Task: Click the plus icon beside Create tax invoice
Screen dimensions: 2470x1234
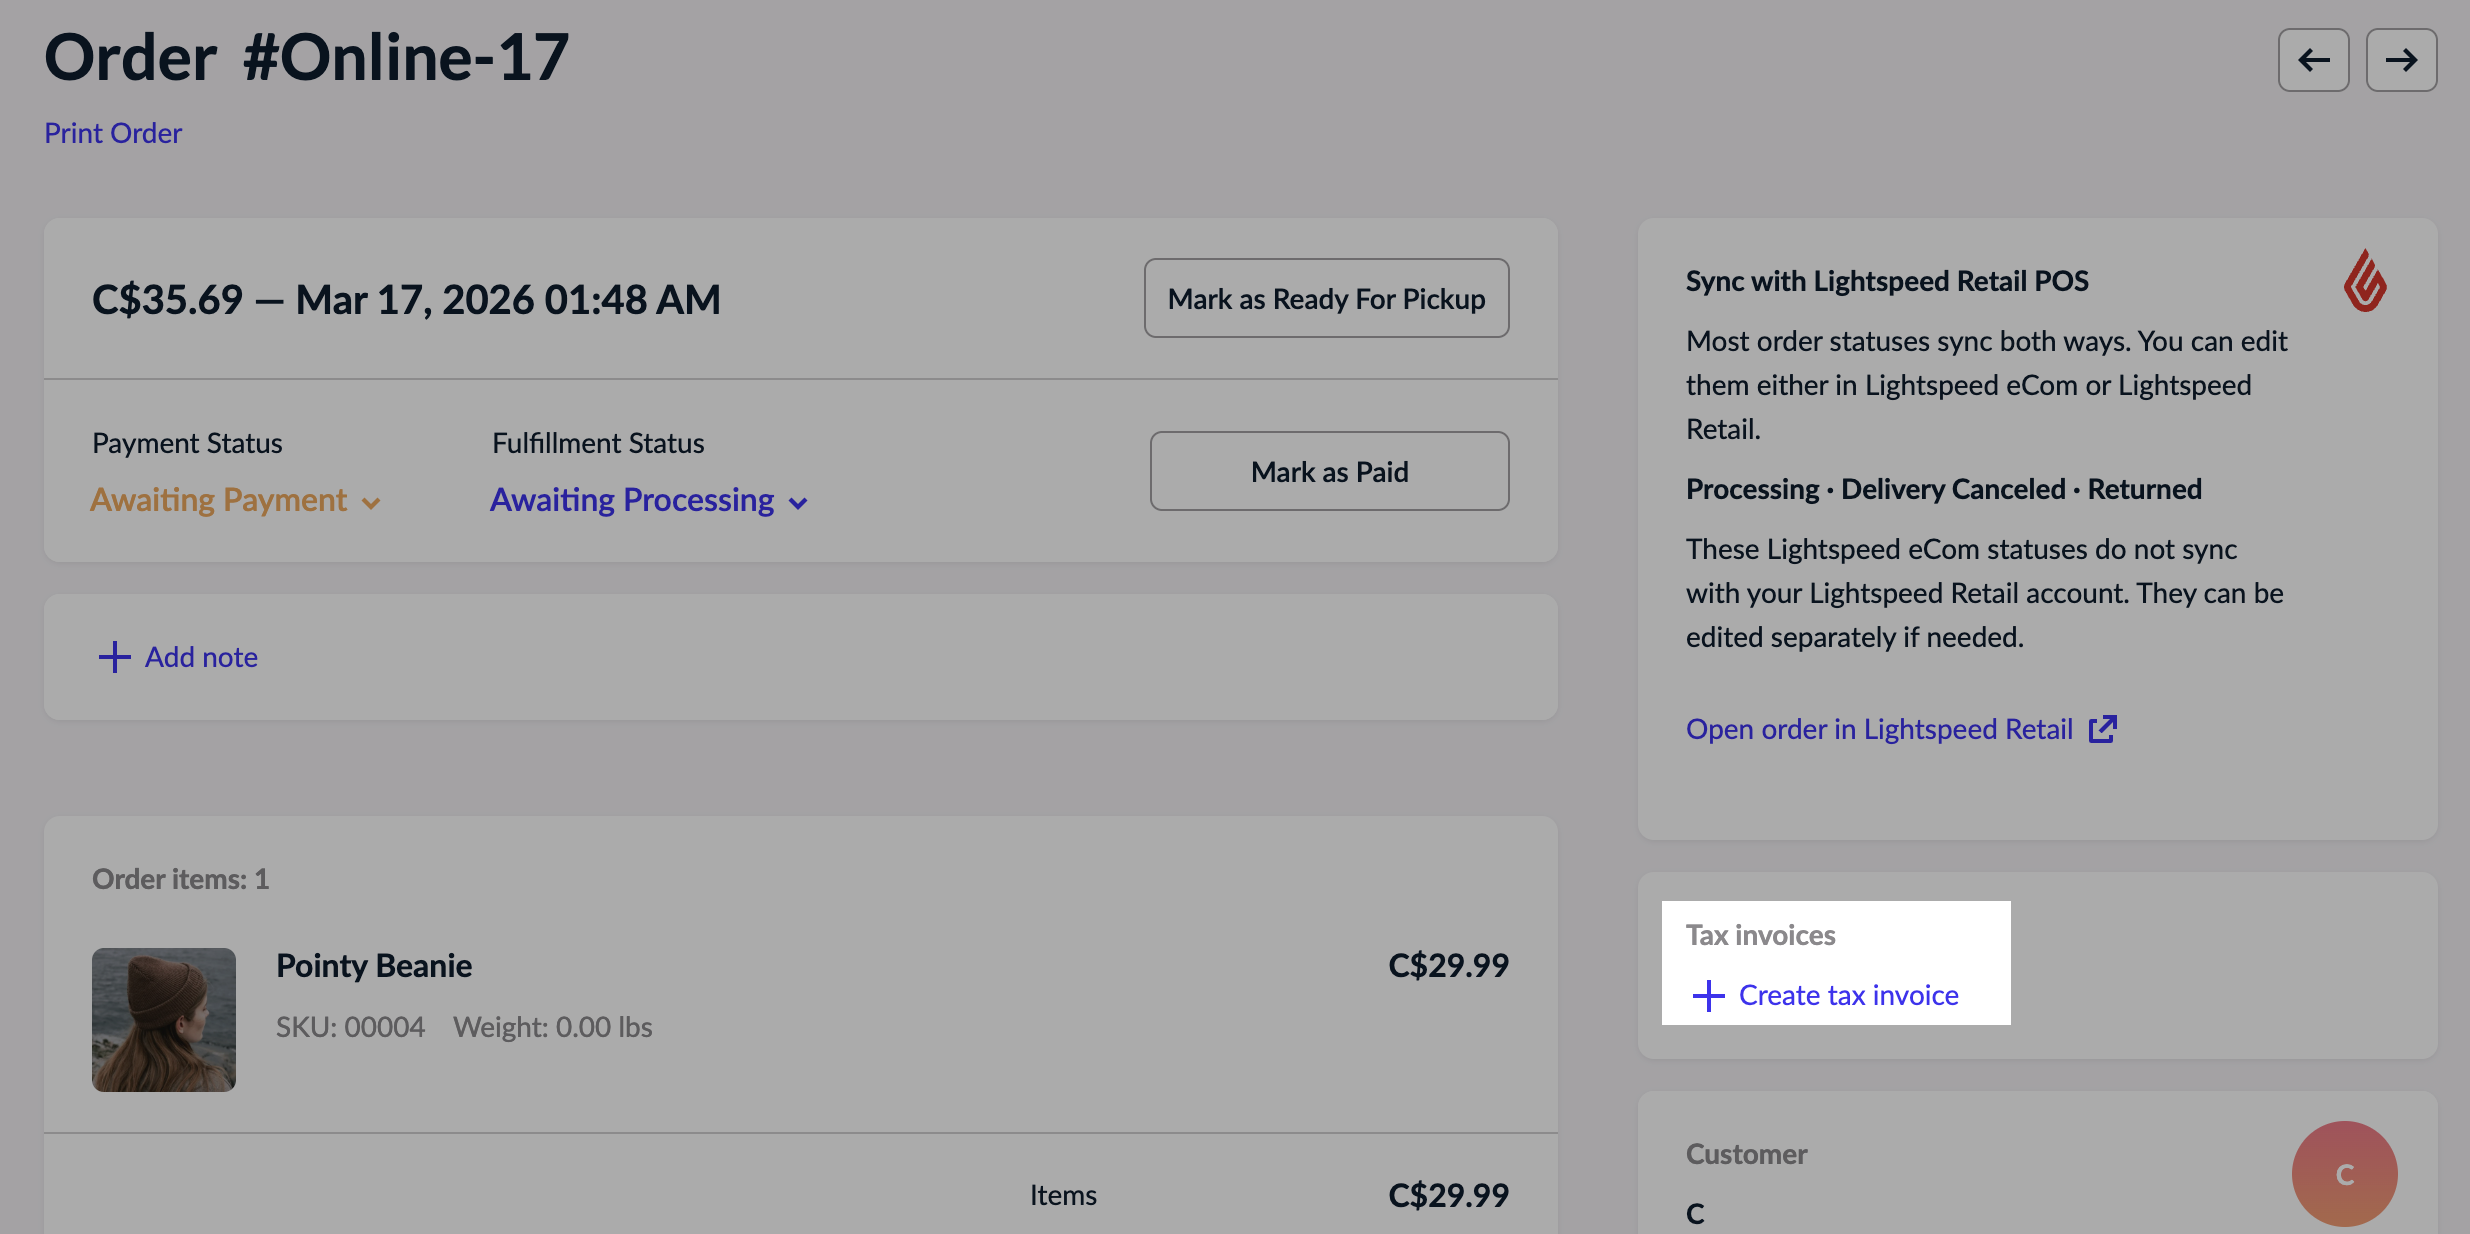Action: point(1708,995)
